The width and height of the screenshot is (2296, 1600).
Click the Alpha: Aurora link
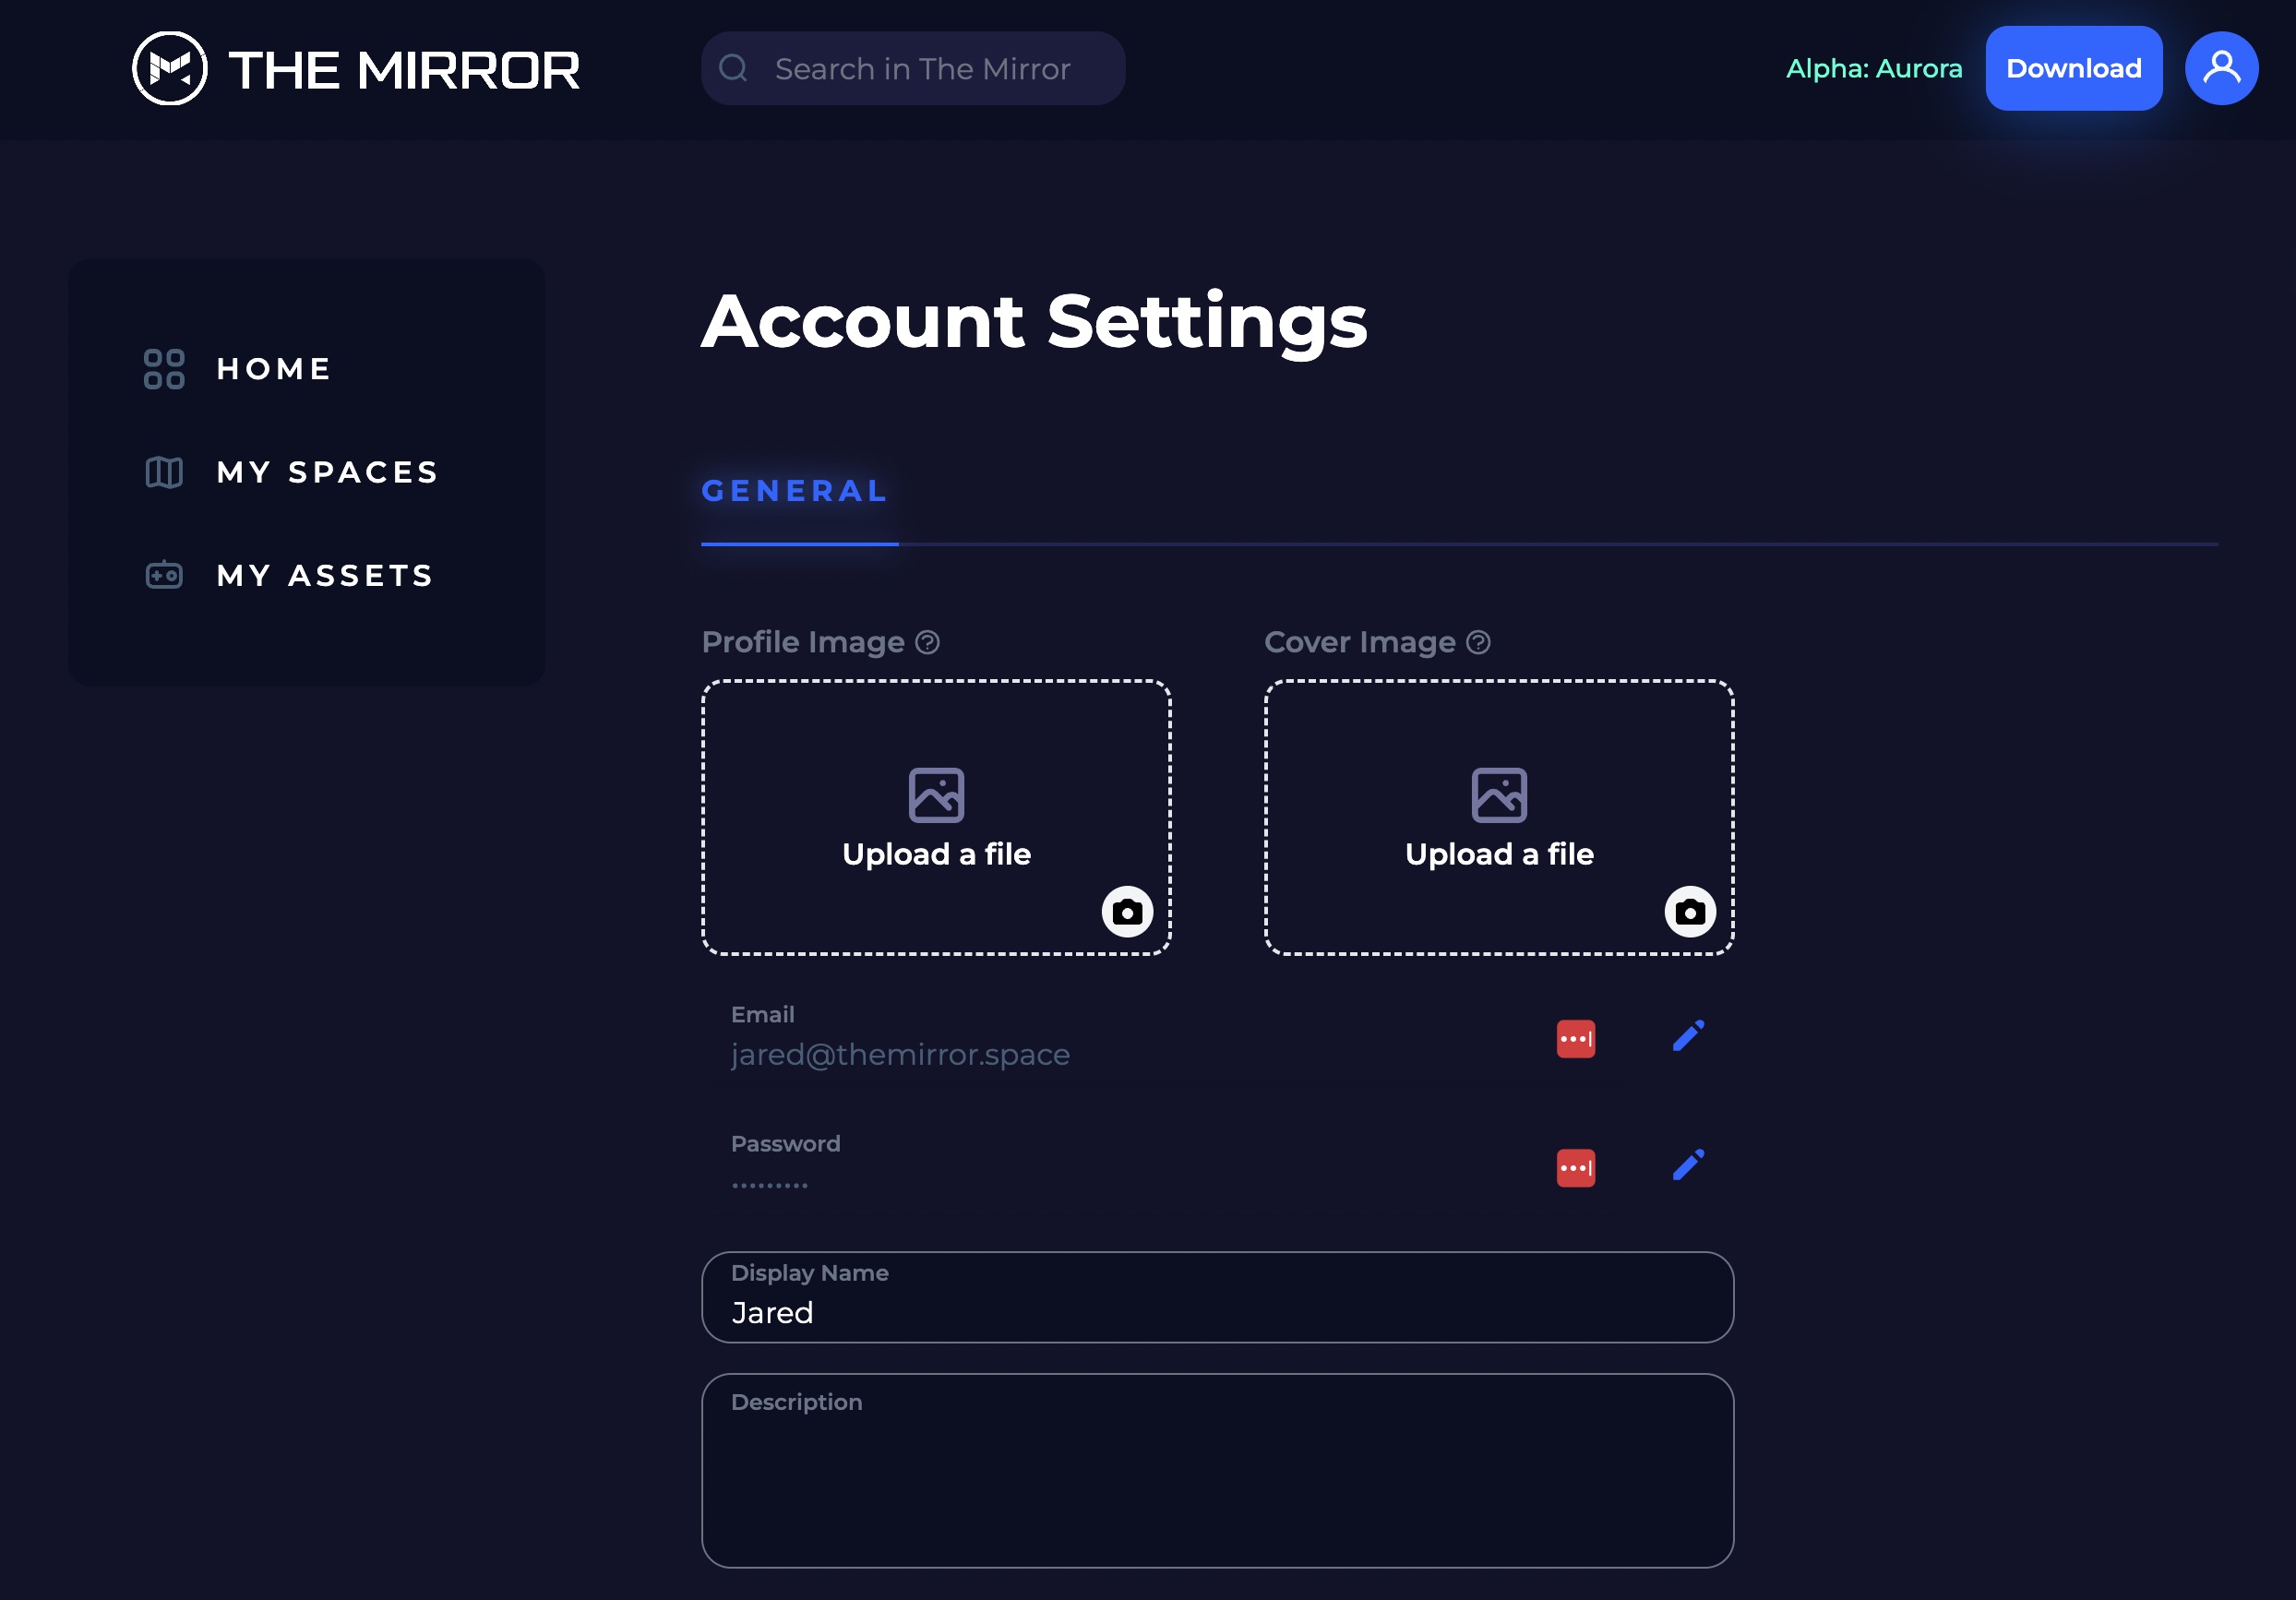1873,68
